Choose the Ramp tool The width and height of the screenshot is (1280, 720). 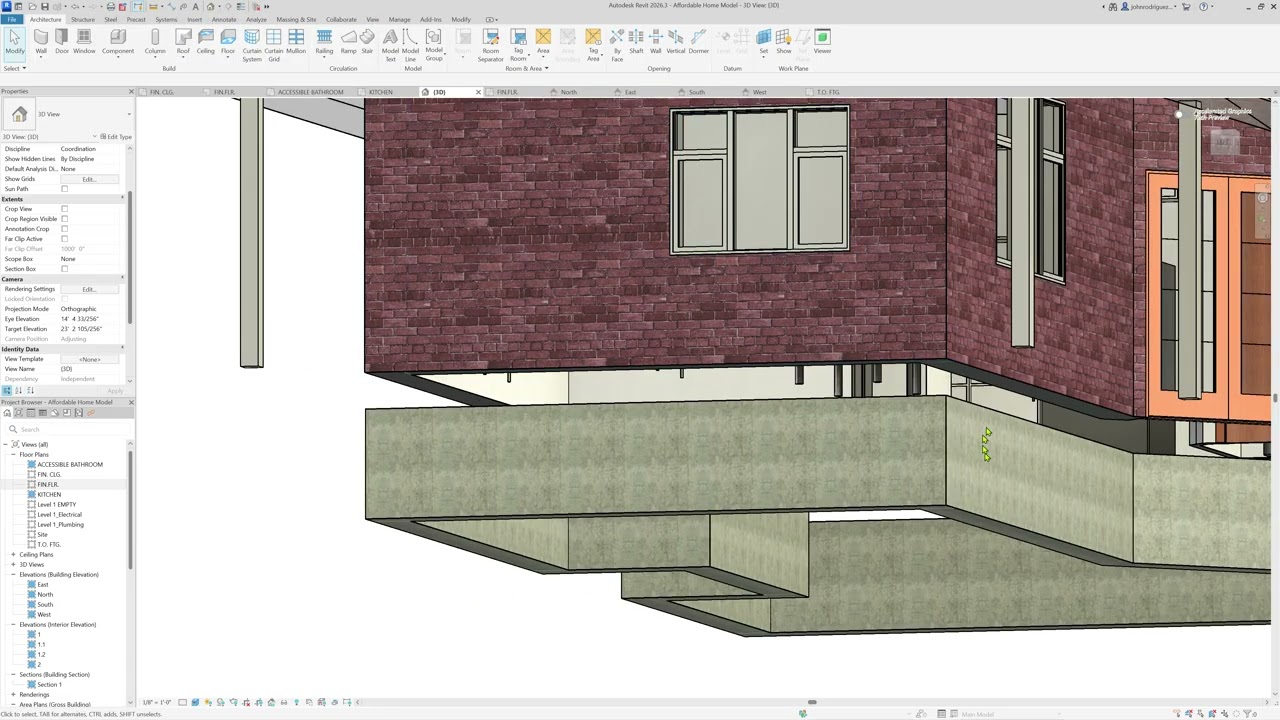click(x=348, y=42)
